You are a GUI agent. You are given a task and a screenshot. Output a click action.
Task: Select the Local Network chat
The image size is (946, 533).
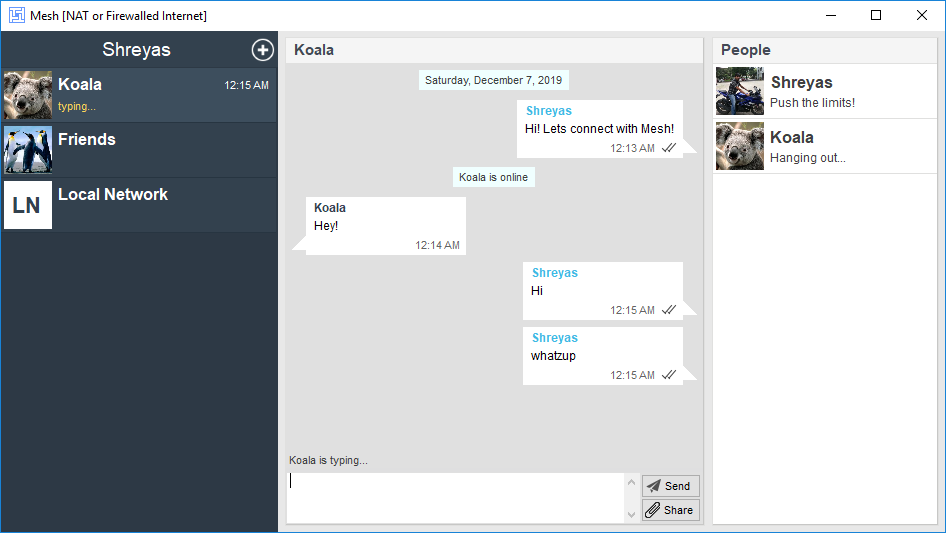(x=160, y=205)
